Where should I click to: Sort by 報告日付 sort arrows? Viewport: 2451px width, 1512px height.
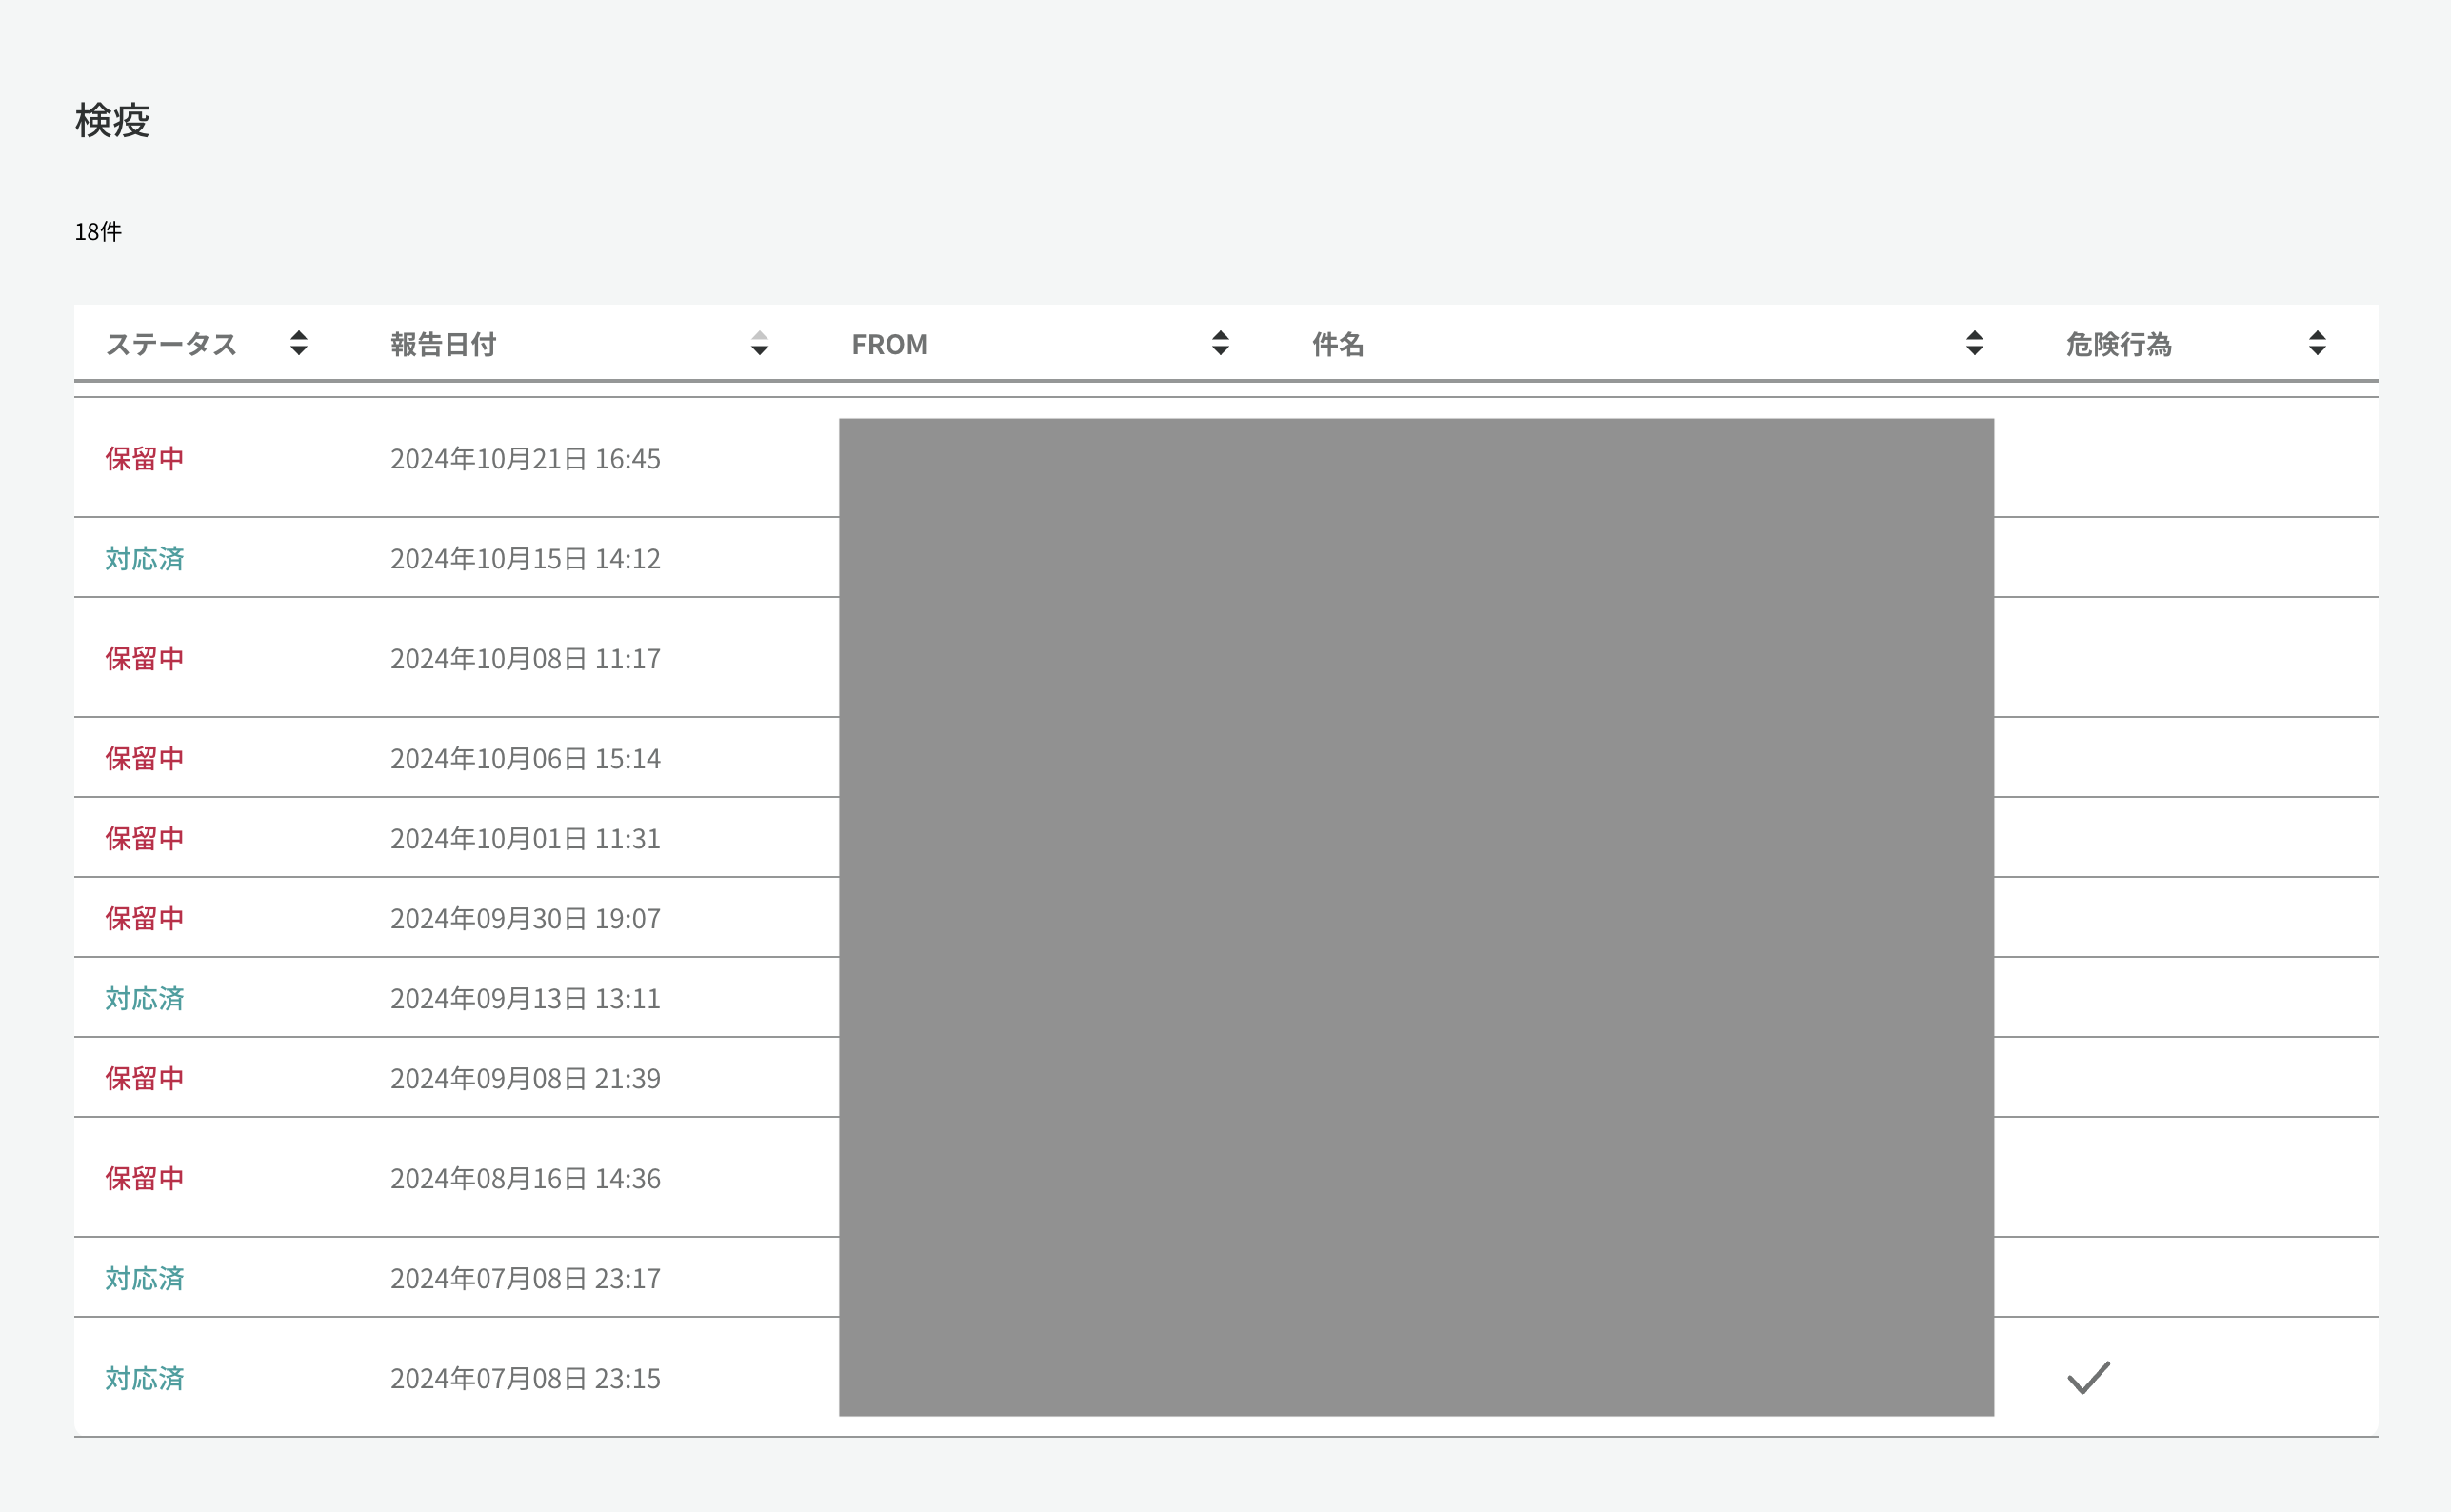(x=759, y=343)
